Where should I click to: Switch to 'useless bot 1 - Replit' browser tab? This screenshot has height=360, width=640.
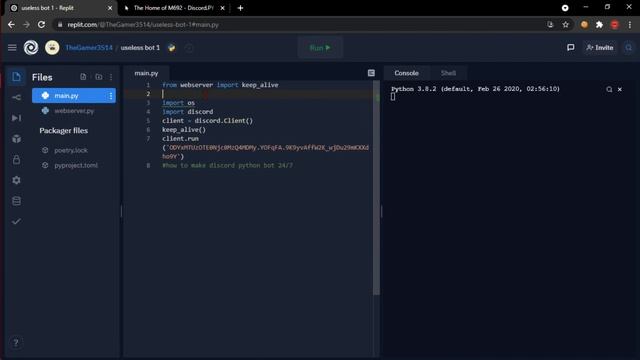[x=61, y=8]
